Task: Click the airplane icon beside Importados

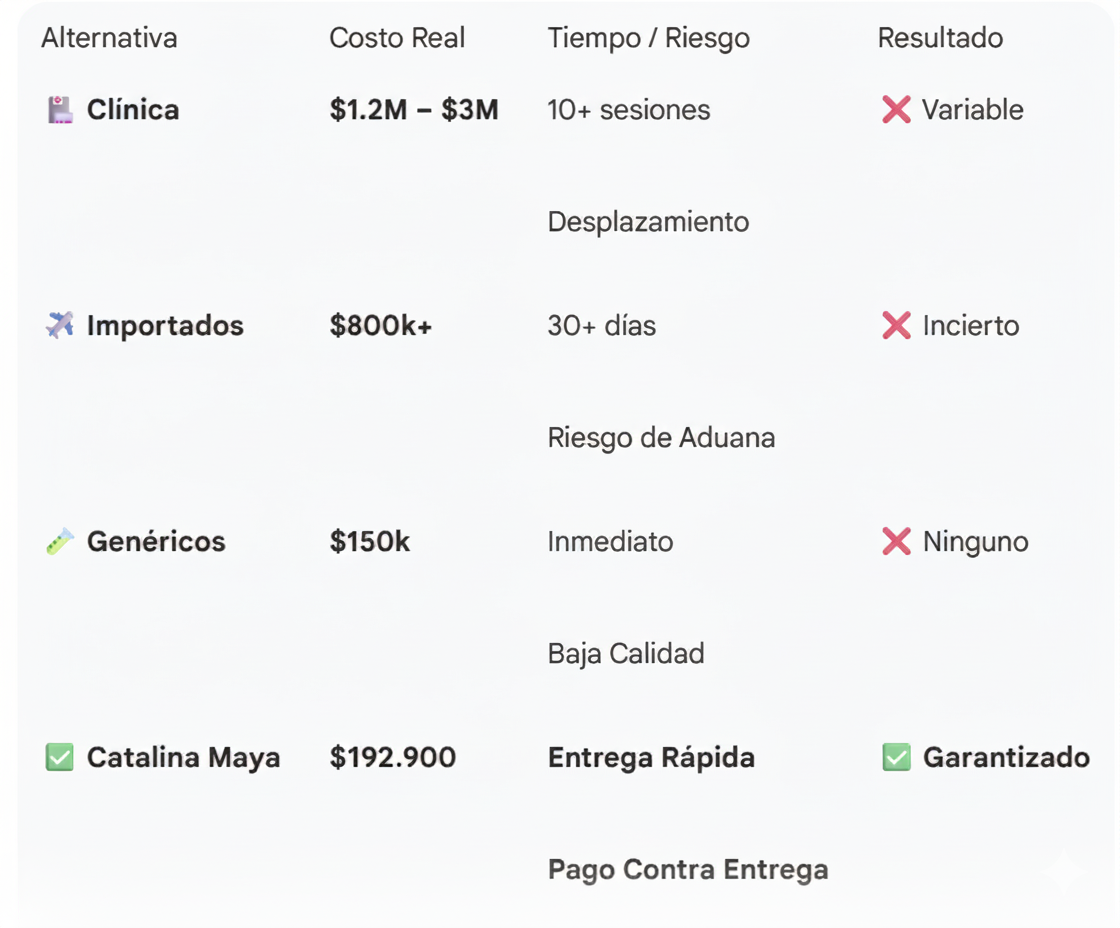Action: (x=60, y=326)
